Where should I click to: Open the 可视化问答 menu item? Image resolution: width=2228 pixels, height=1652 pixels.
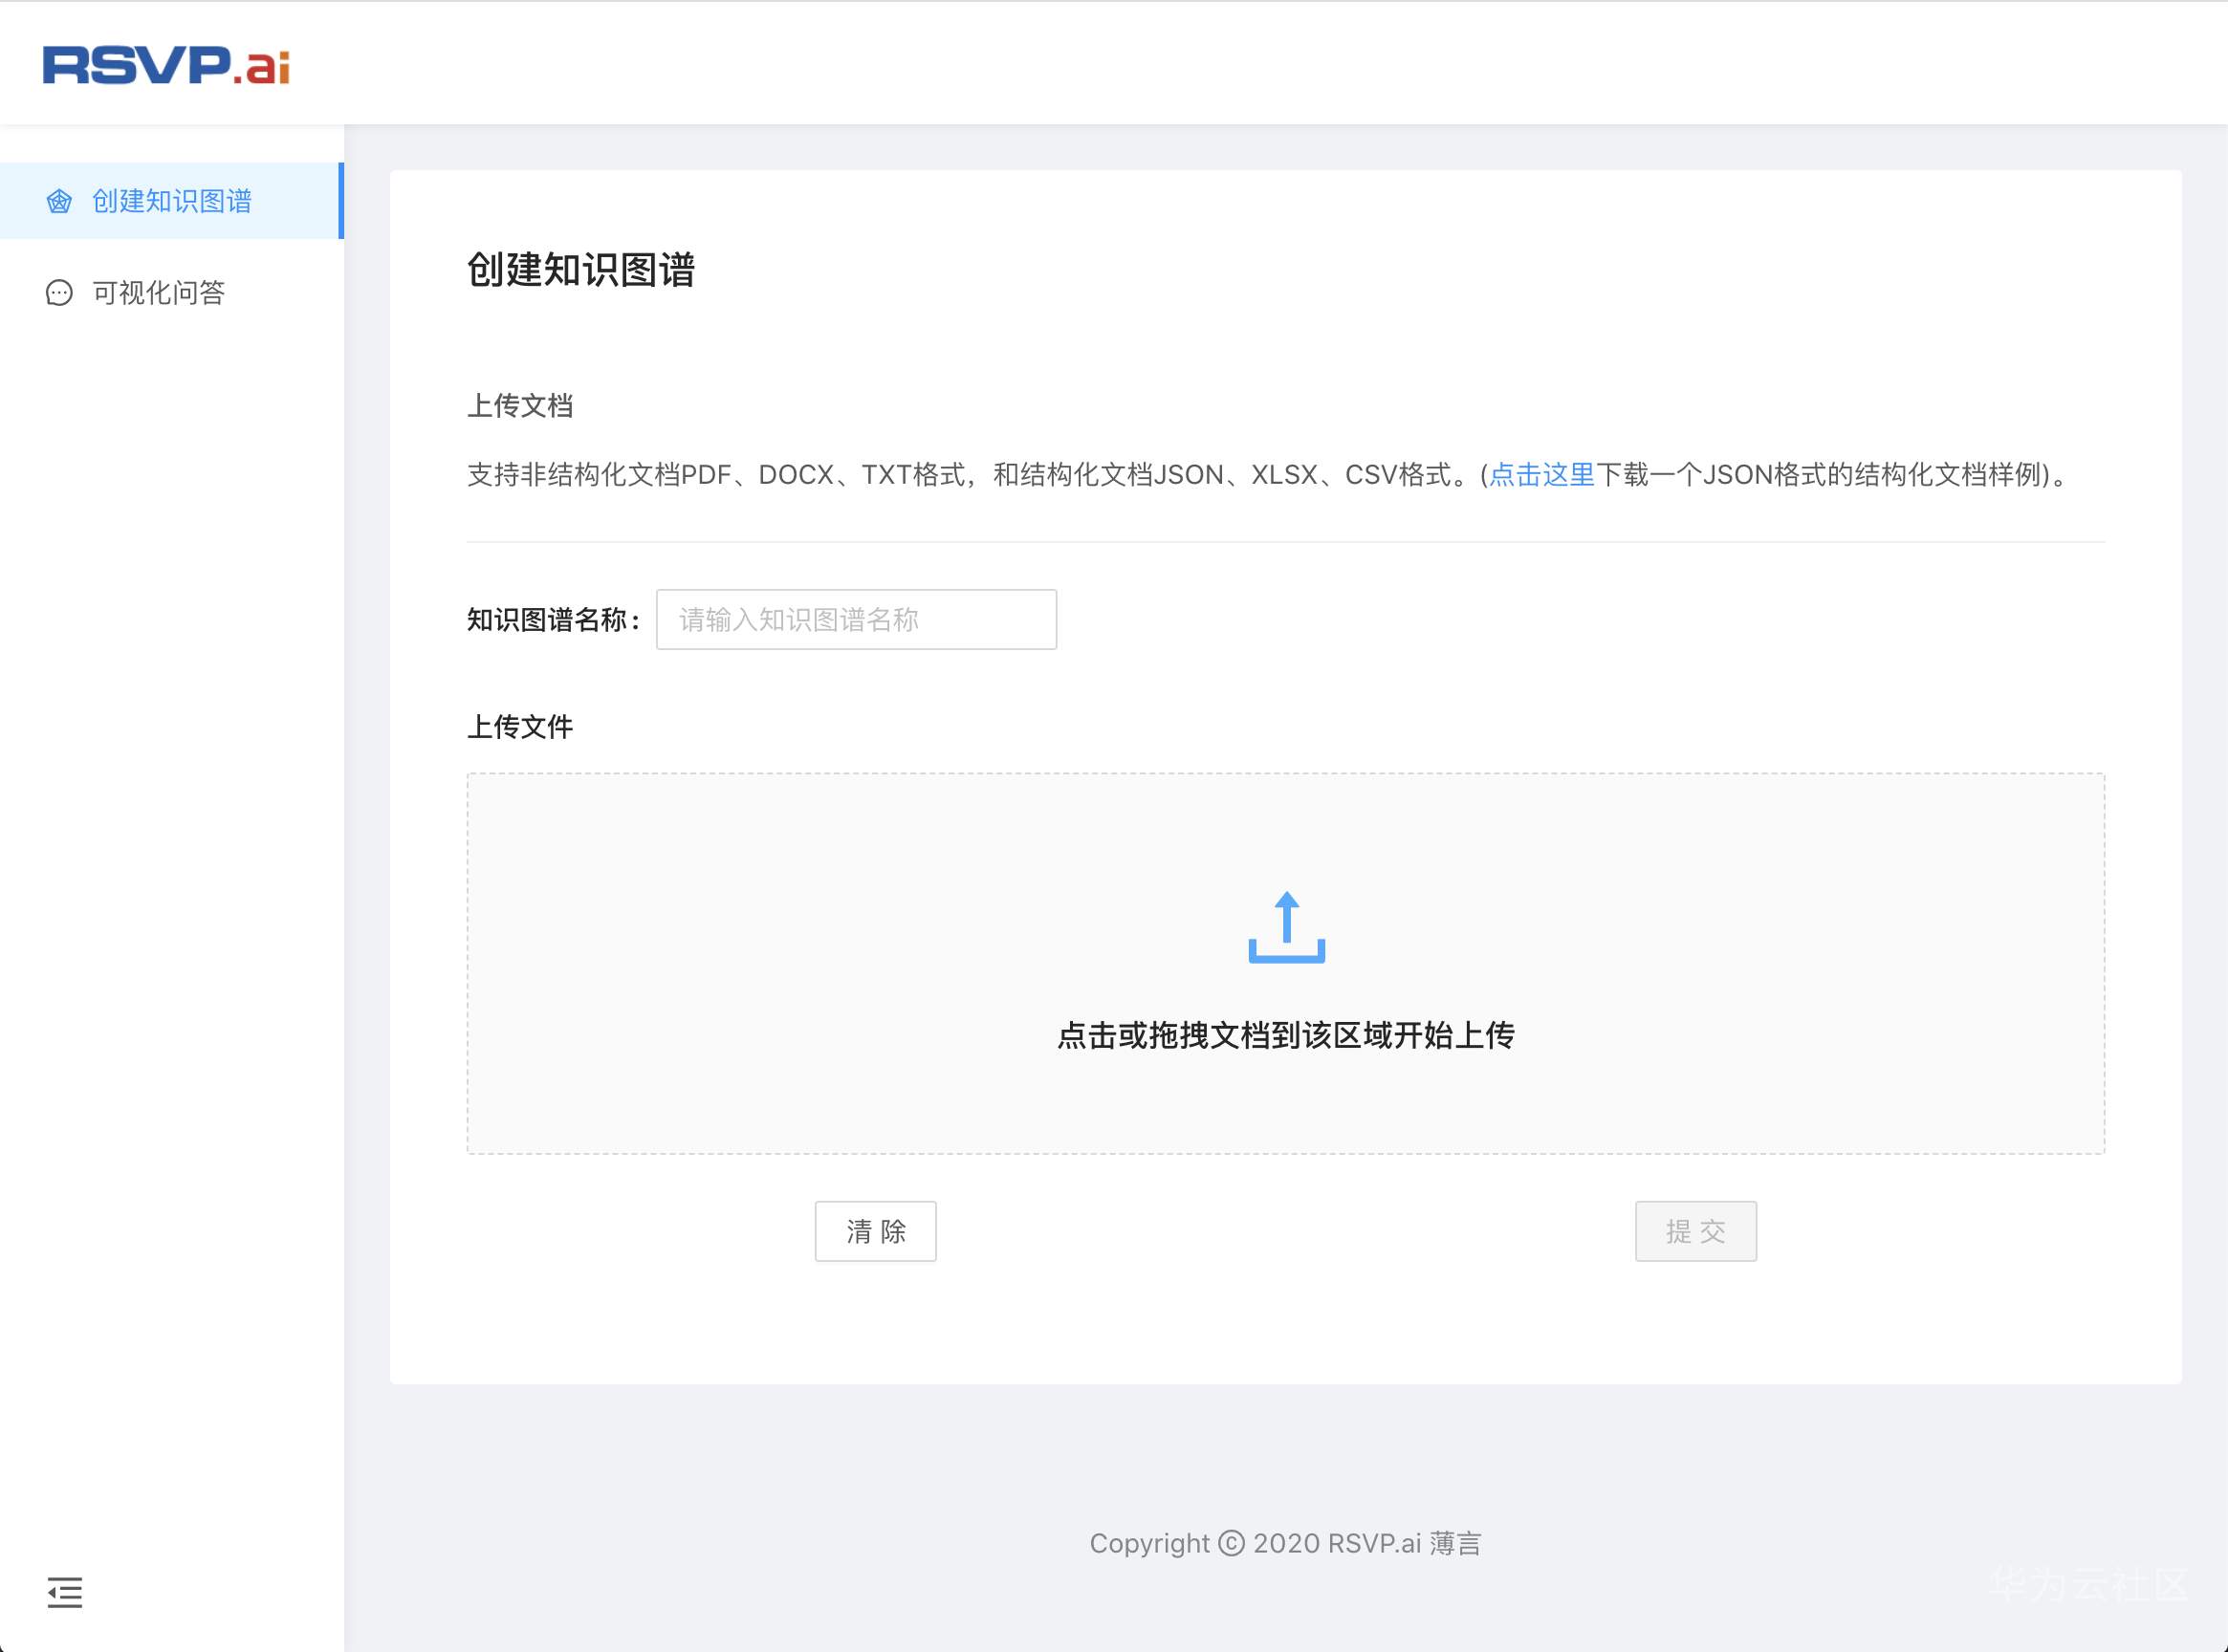[158, 293]
